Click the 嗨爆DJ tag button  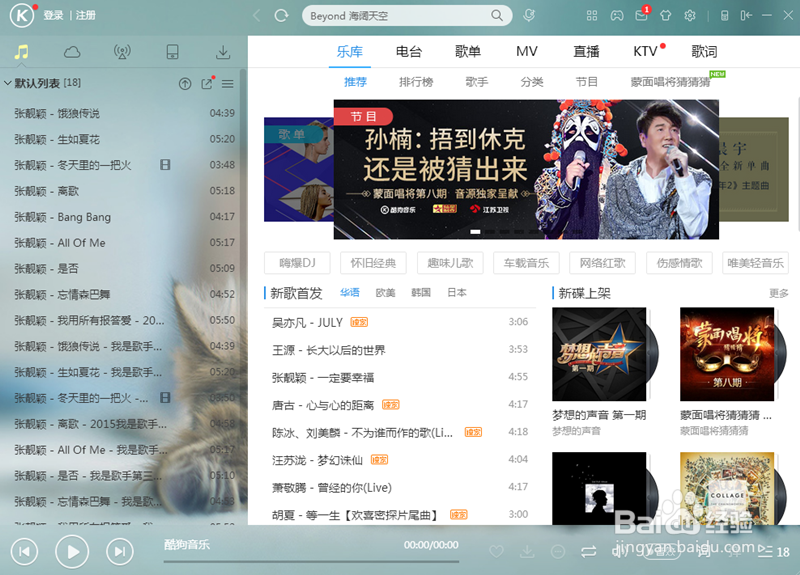tap(297, 263)
